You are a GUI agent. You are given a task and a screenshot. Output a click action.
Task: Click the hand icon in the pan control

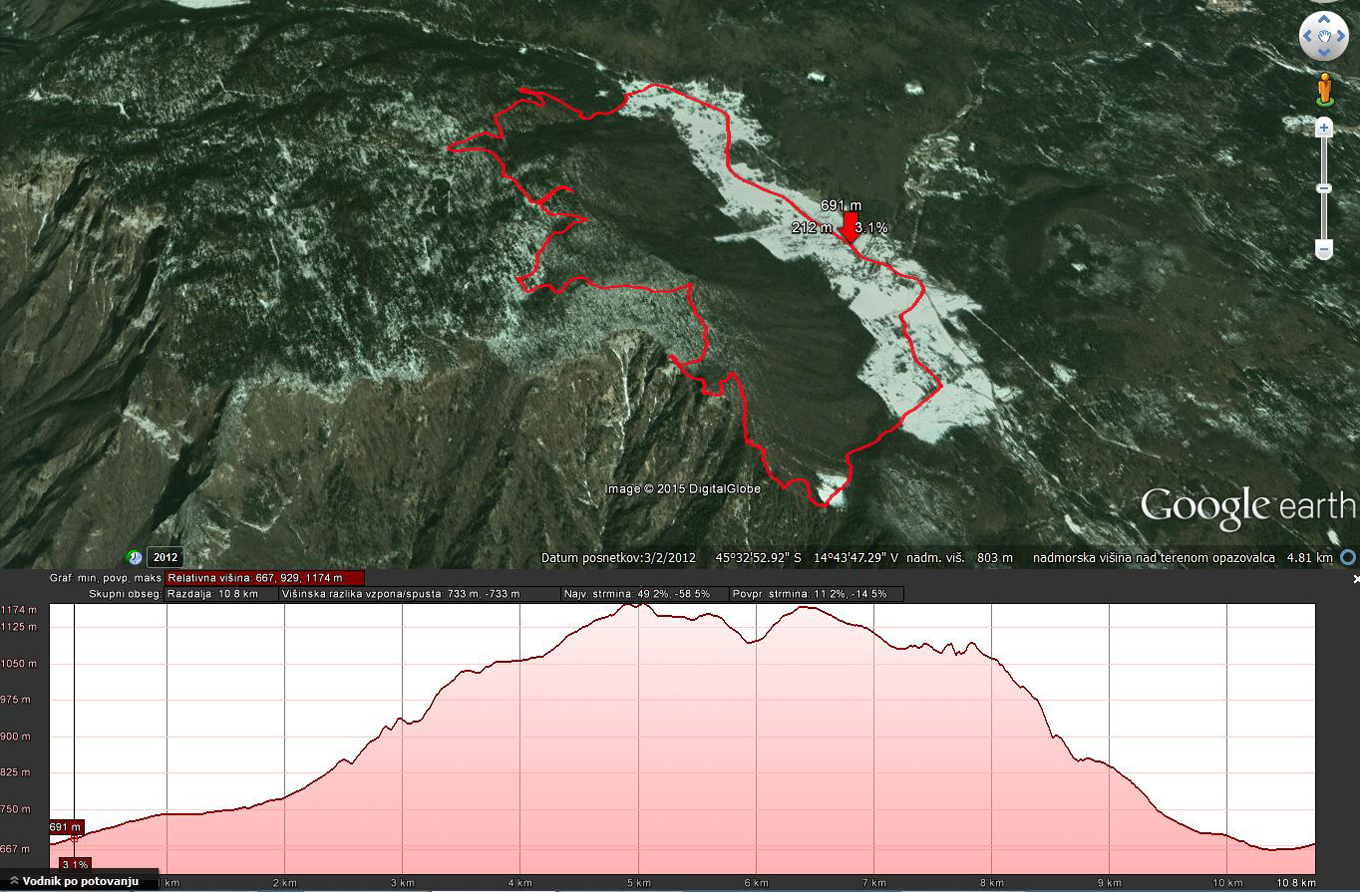coord(1324,37)
